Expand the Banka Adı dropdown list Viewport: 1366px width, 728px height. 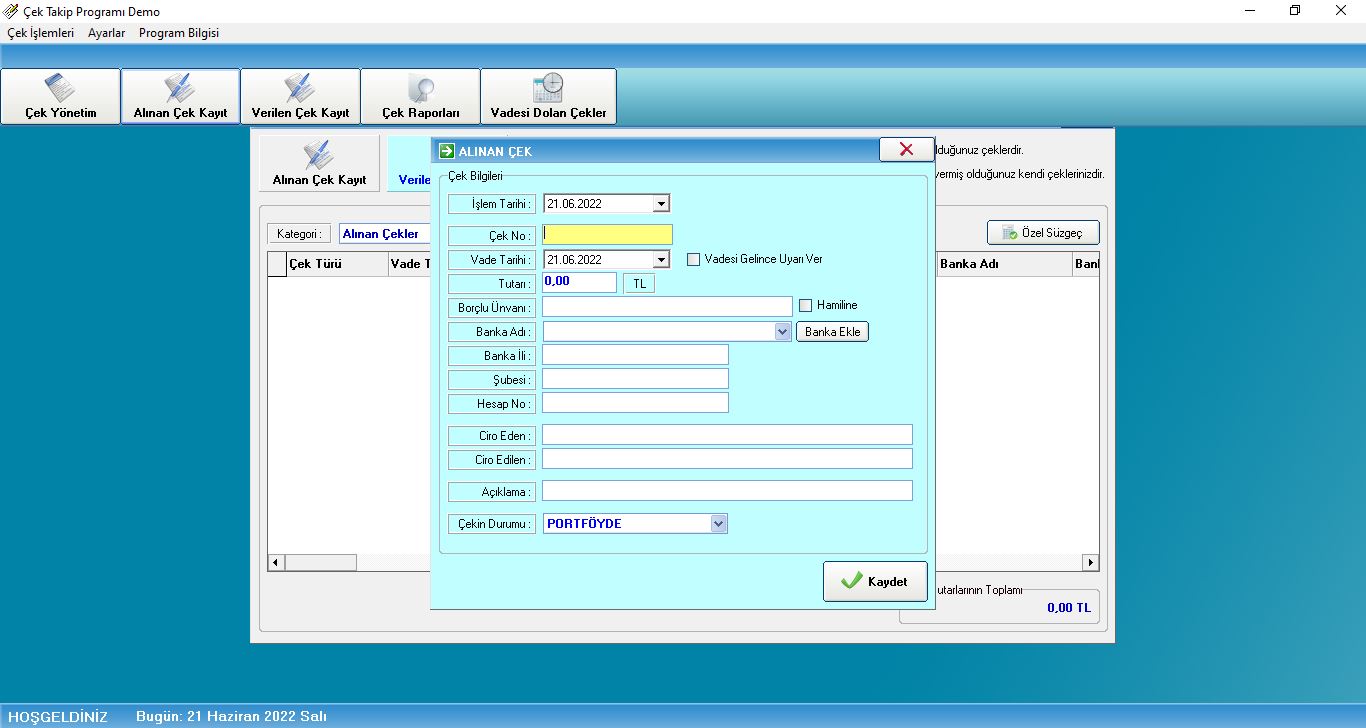tap(783, 332)
